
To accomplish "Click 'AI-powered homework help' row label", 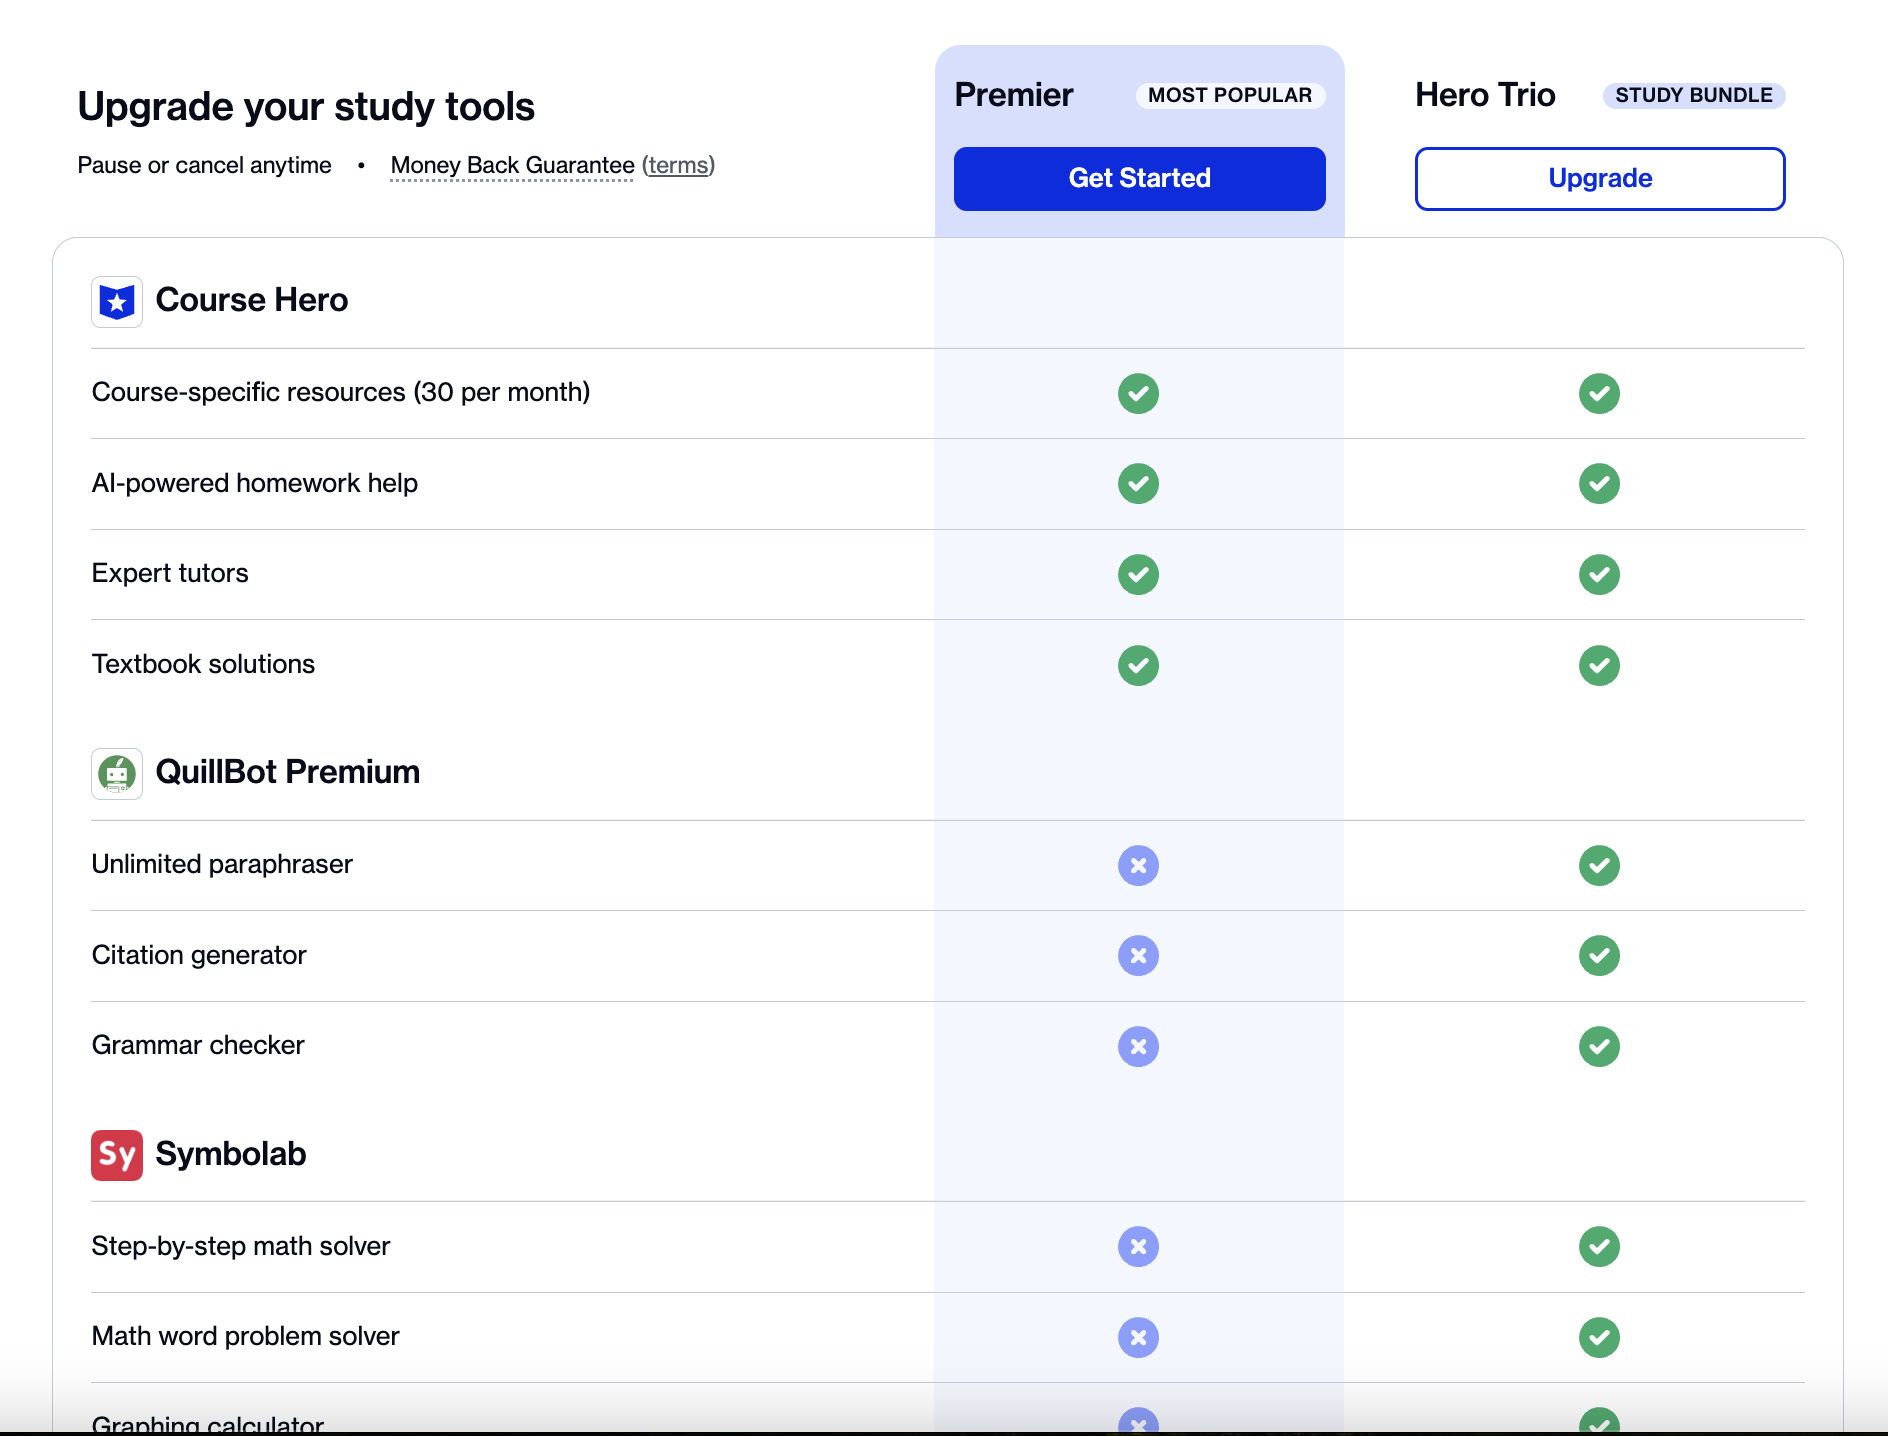I will coord(255,483).
